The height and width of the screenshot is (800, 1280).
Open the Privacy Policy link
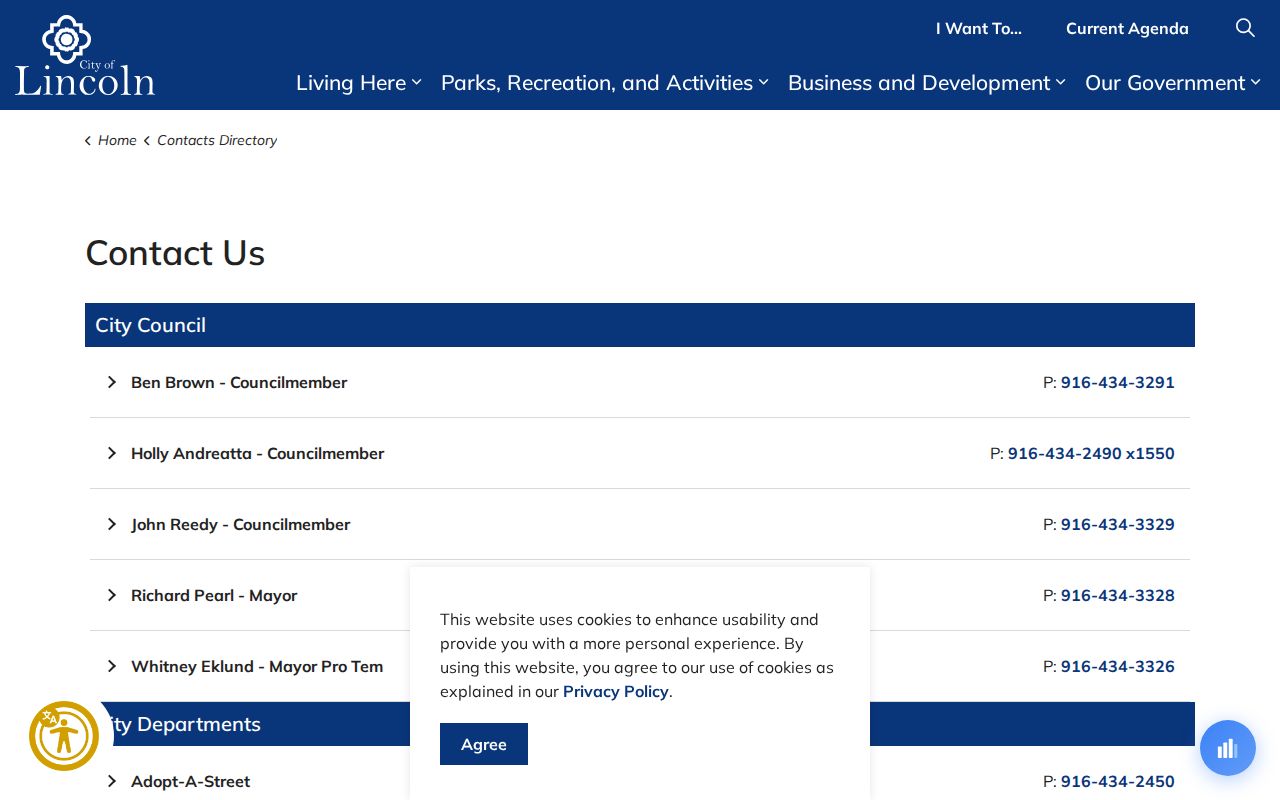pos(616,691)
